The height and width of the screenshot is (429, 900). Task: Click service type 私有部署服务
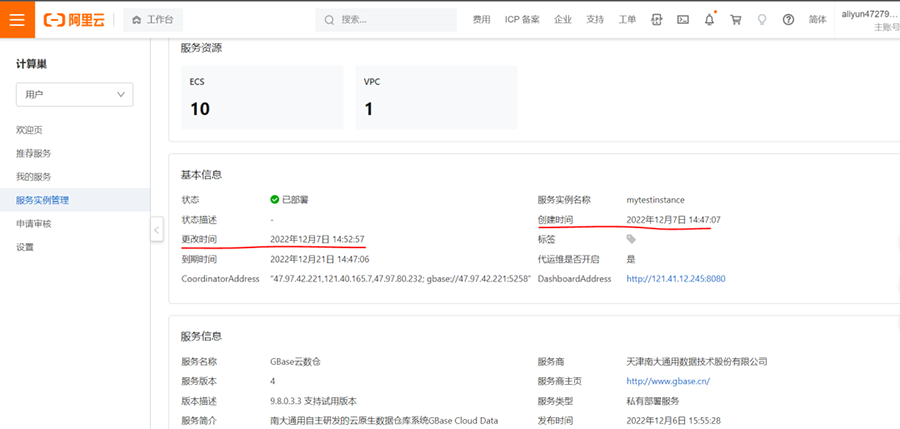[x=653, y=401]
